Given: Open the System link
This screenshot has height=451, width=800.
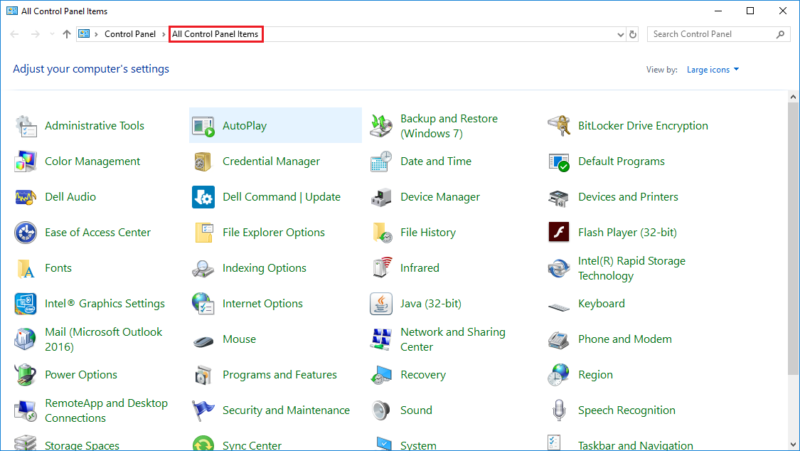Looking at the screenshot, I should coord(418,445).
